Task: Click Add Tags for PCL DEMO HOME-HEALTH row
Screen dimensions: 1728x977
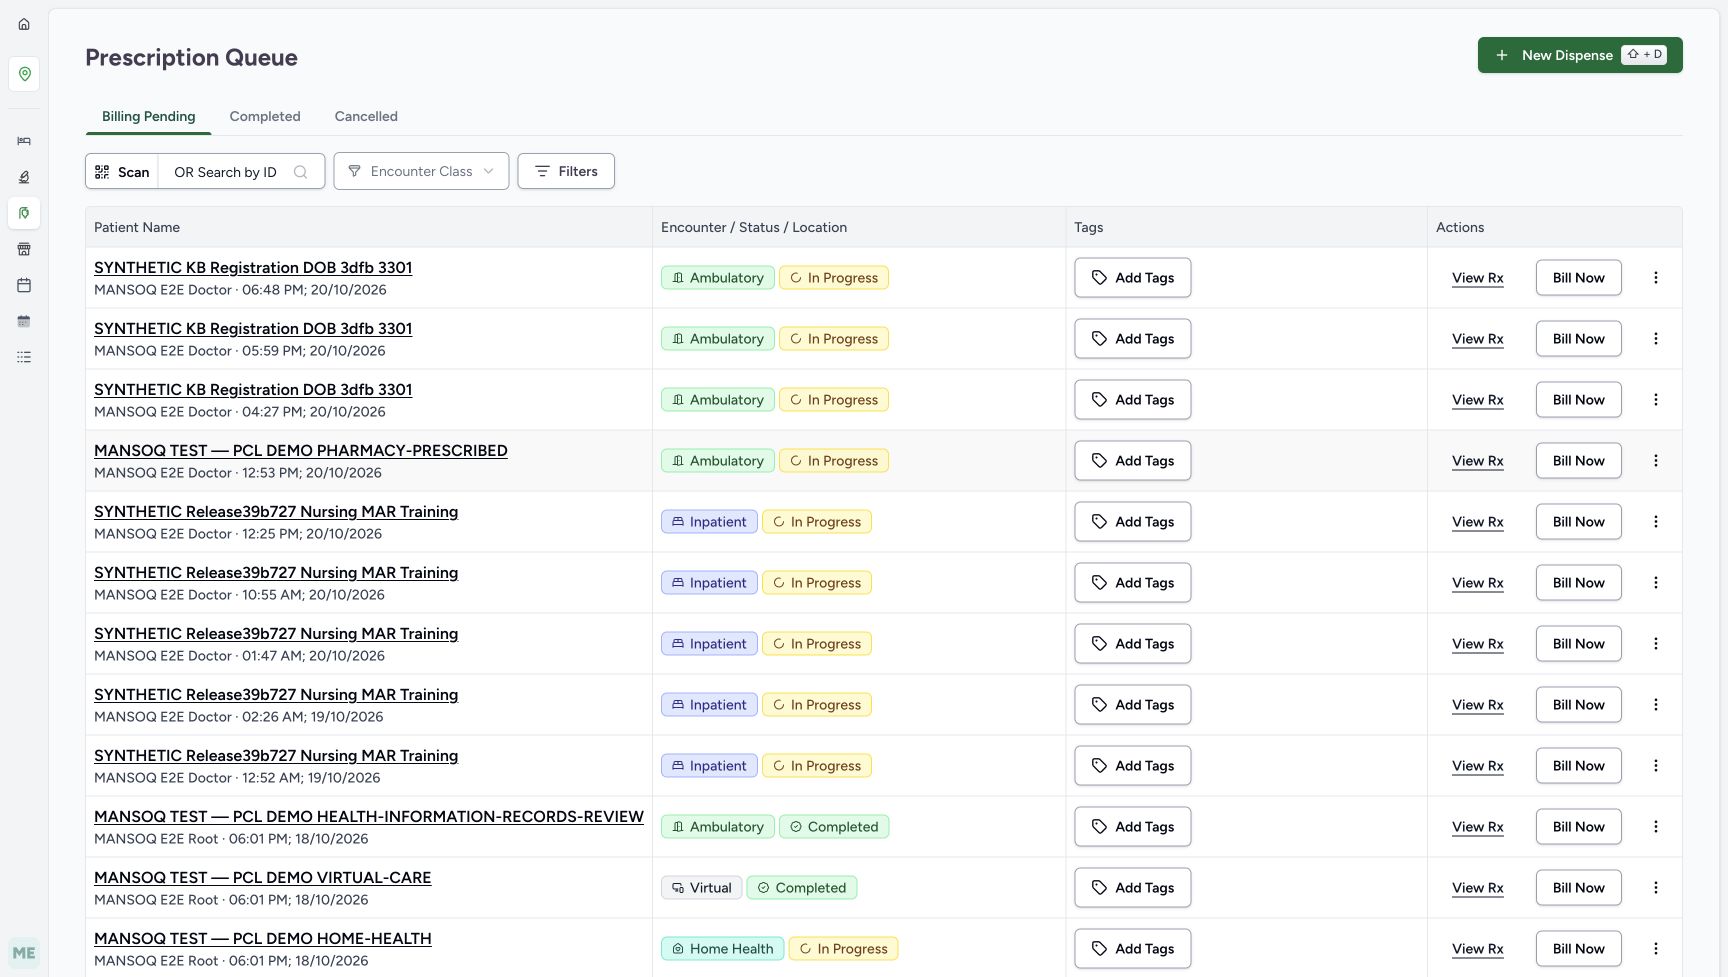Action: coord(1133,949)
